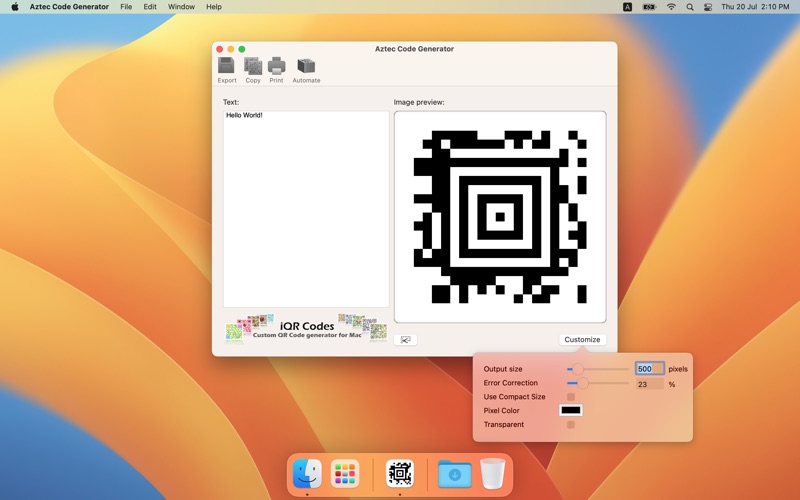Viewport: 800px width, 500px height.
Task: Click Aztec Code Generator Dock icon
Action: pos(399,473)
